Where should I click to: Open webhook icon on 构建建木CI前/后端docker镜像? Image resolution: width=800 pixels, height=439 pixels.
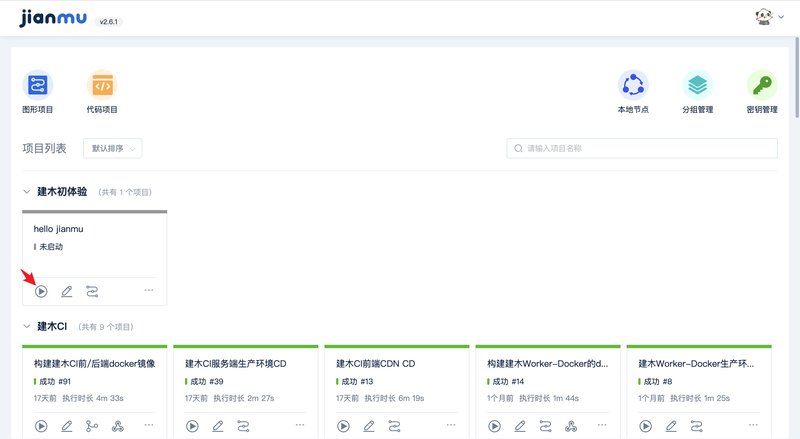pos(118,426)
